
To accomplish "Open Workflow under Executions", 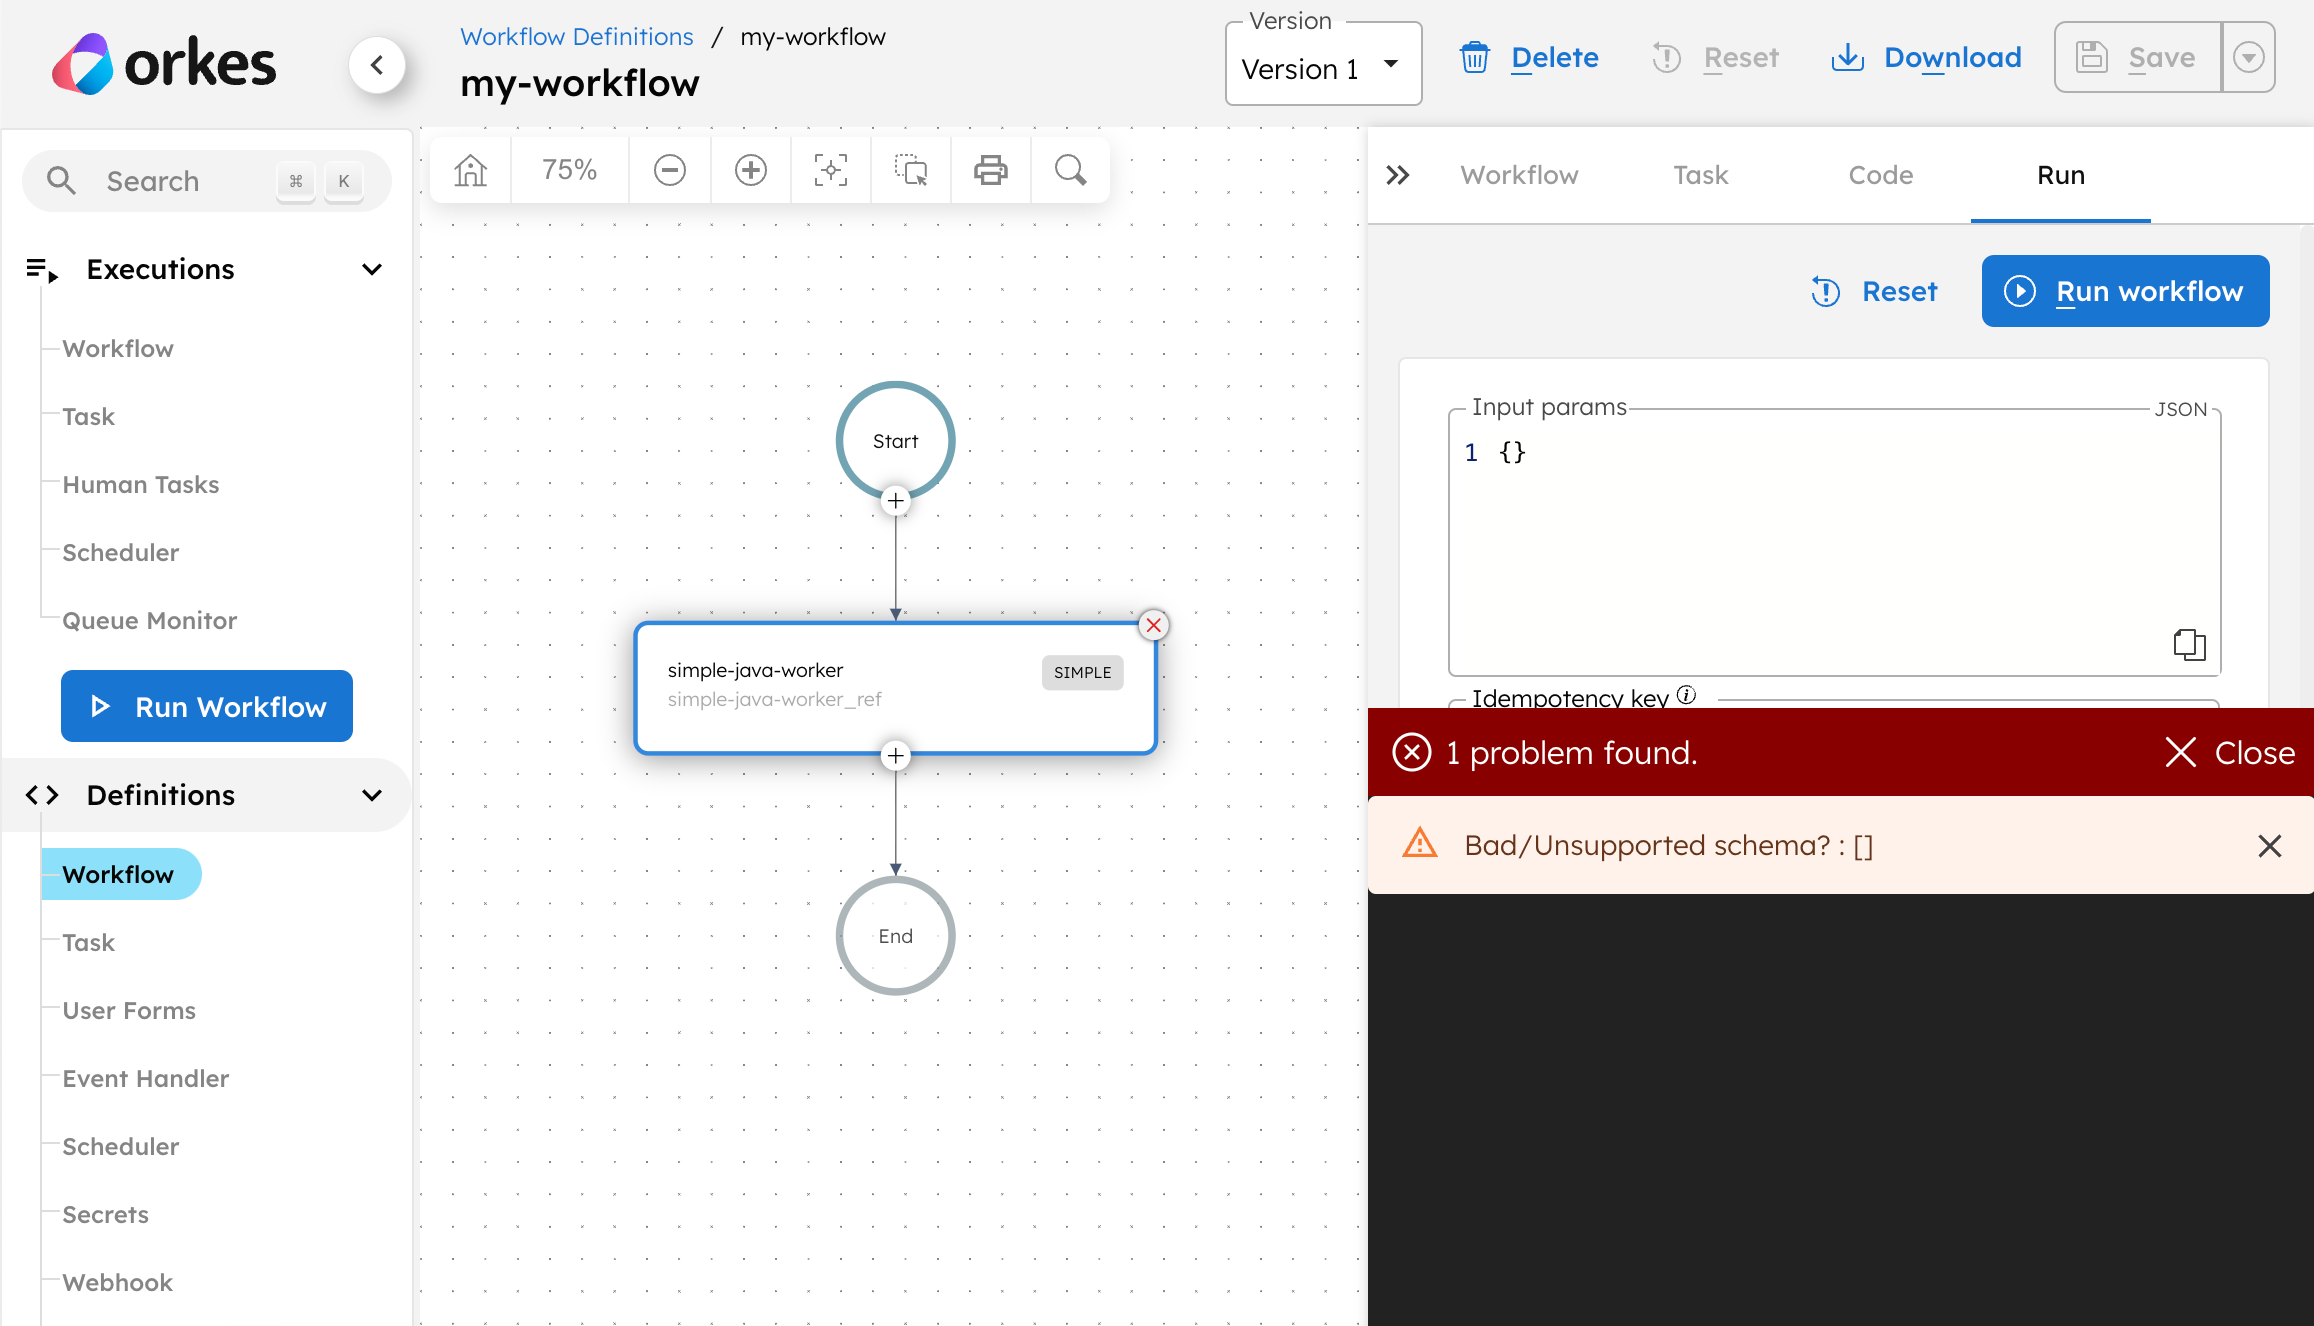I will tap(118, 349).
